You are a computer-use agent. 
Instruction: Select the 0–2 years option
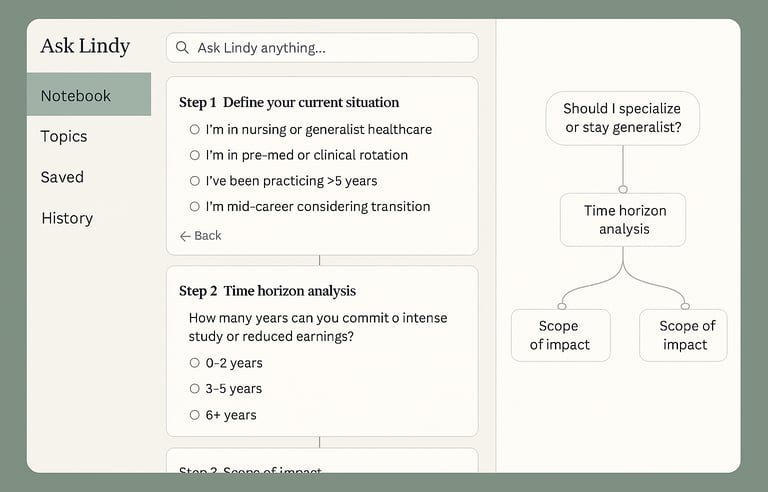click(x=194, y=364)
